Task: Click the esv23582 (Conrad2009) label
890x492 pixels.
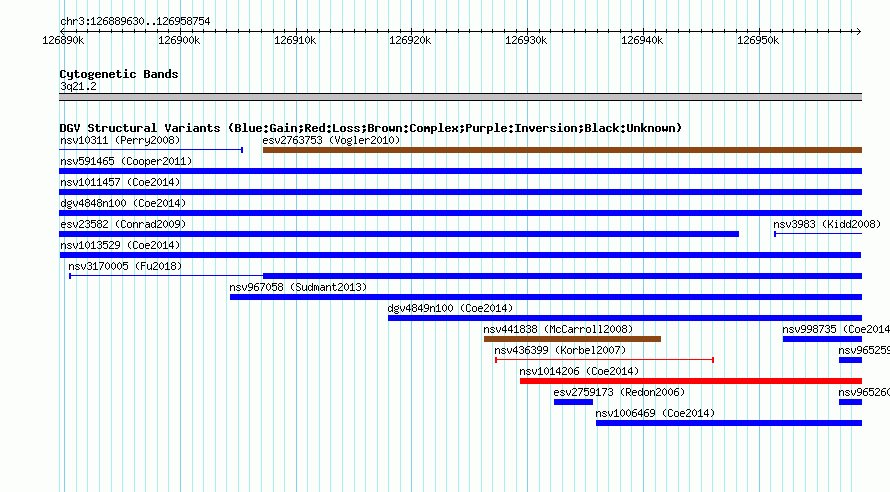Action: tap(123, 224)
